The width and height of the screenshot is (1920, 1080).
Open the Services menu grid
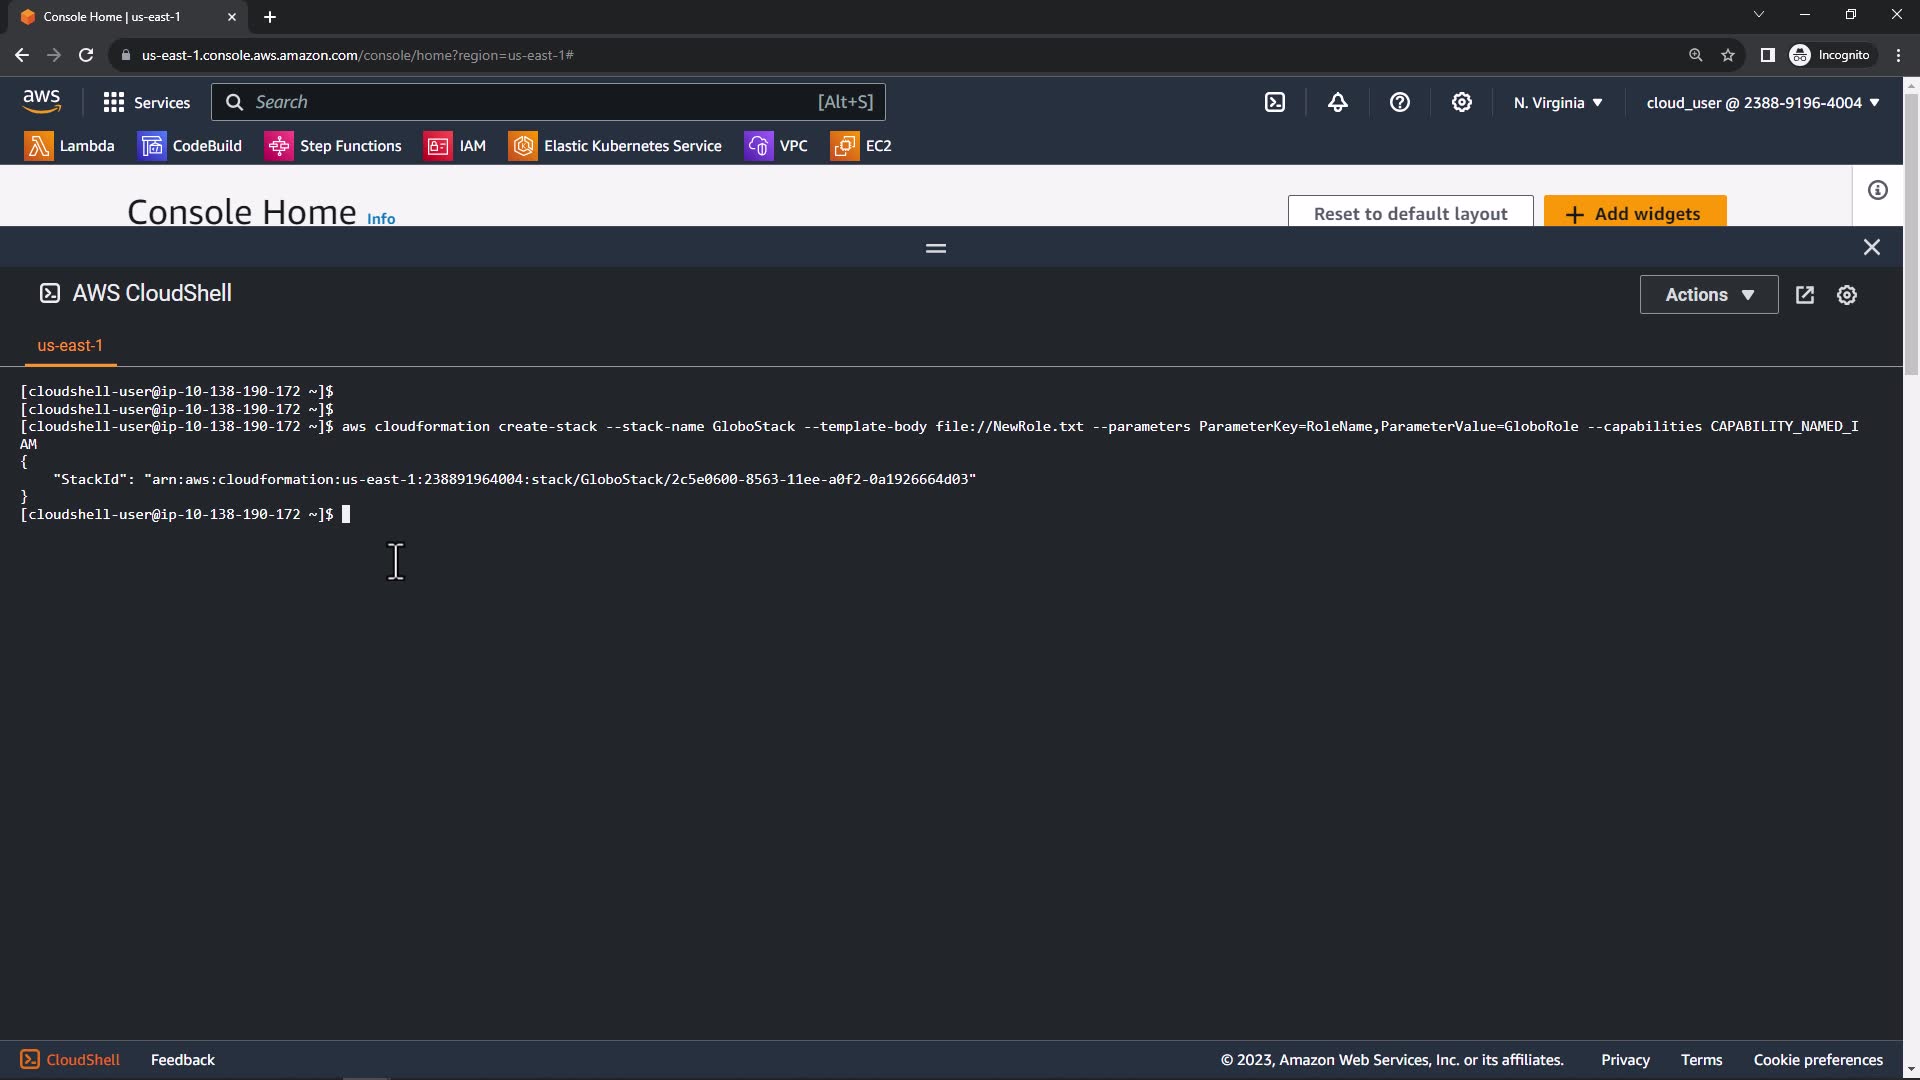[x=146, y=102]
